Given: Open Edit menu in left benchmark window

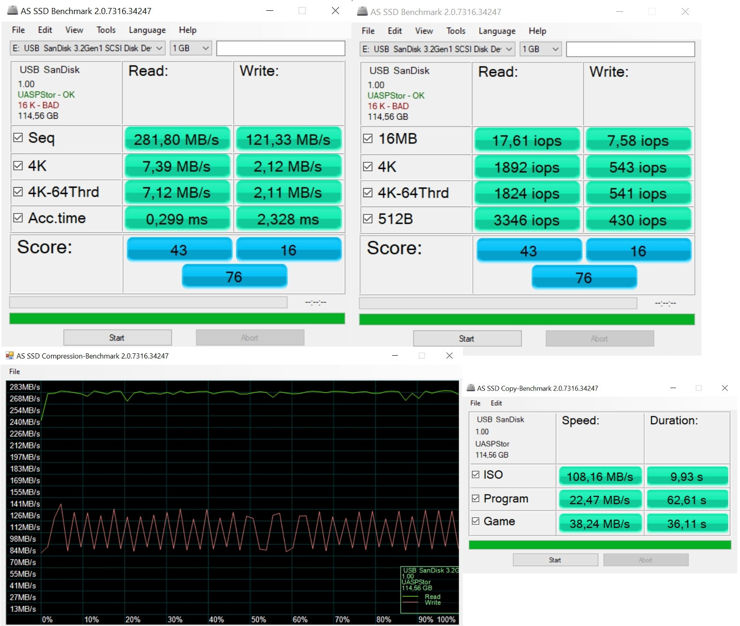Looking at the screenshot, I should point(45,30).
